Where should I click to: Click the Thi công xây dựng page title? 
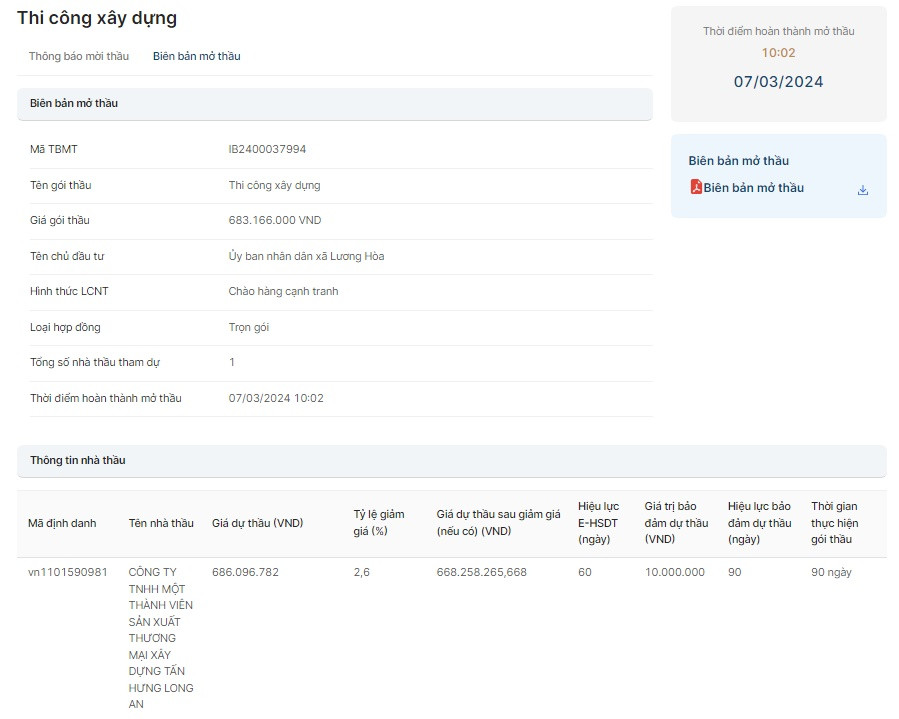(97, 18)
